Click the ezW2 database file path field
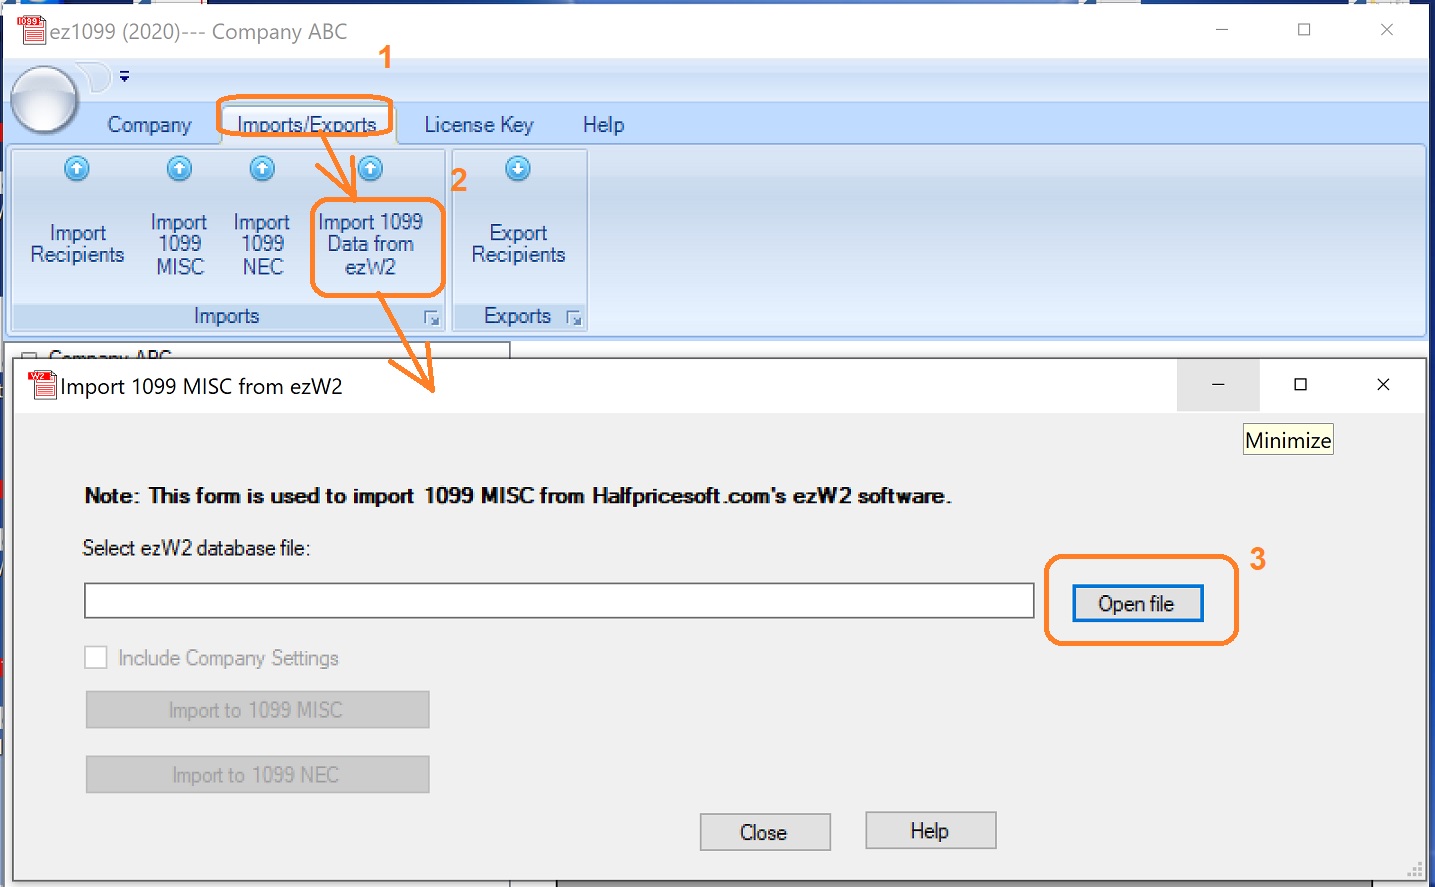Image resolution: width=1435 pixels, height=887 pixels. click(558, 601)
